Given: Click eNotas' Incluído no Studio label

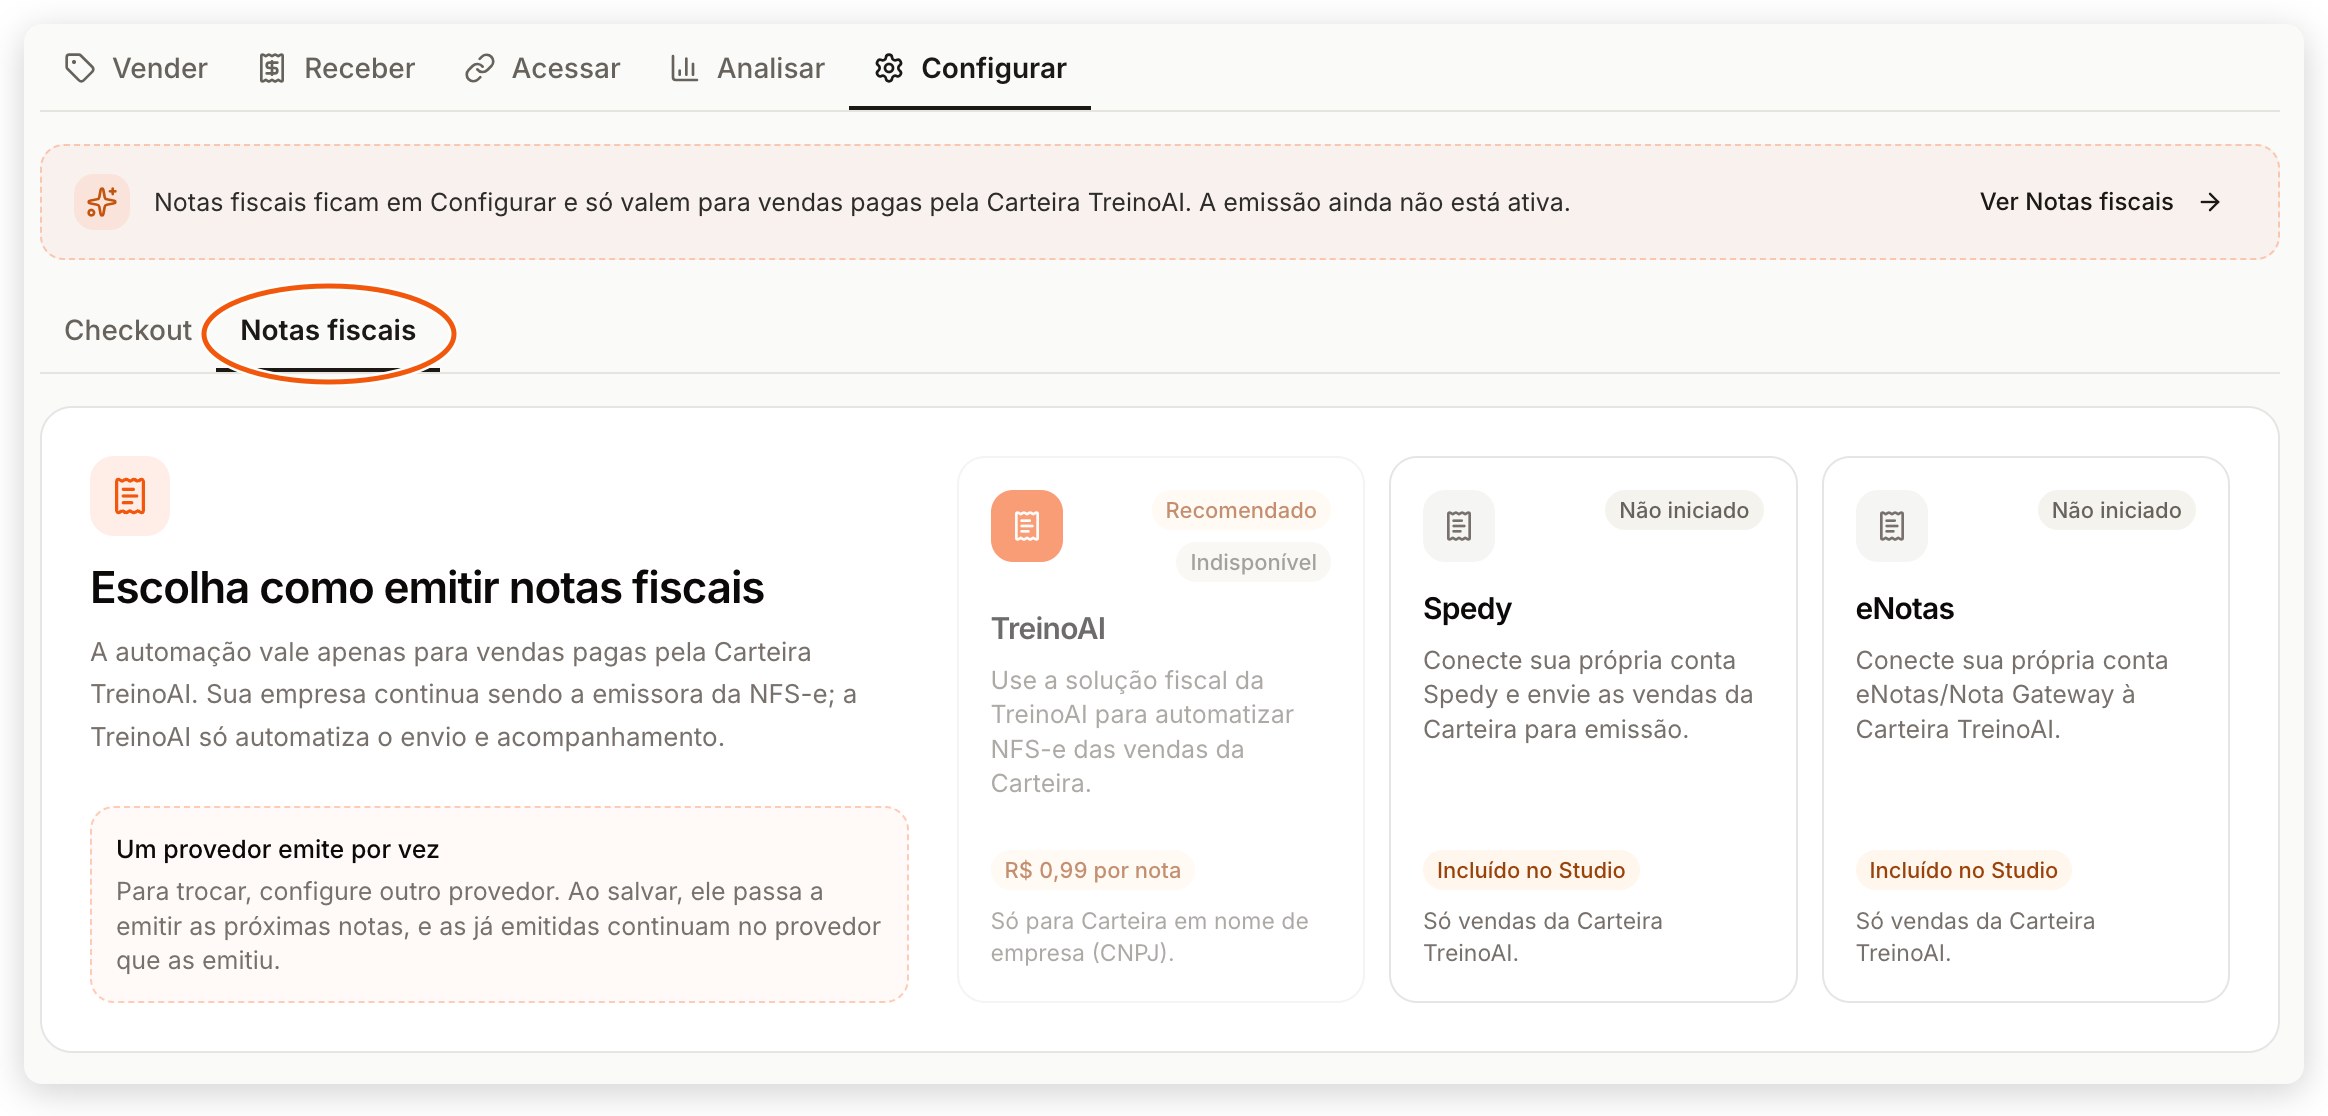Looking at the screenshot, I should pyautogui.click(x=1963, y=870).
